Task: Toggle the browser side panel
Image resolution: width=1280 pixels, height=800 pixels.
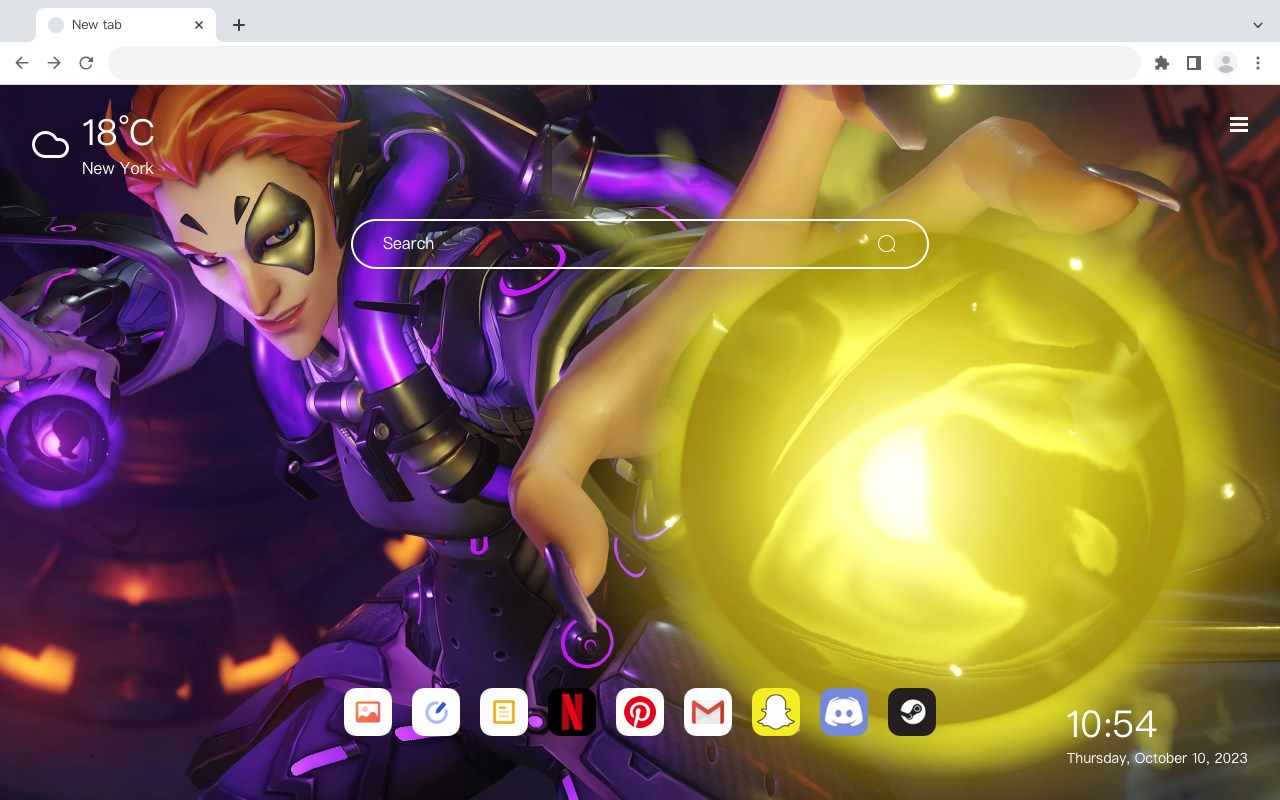Action: pos(1193,63)
